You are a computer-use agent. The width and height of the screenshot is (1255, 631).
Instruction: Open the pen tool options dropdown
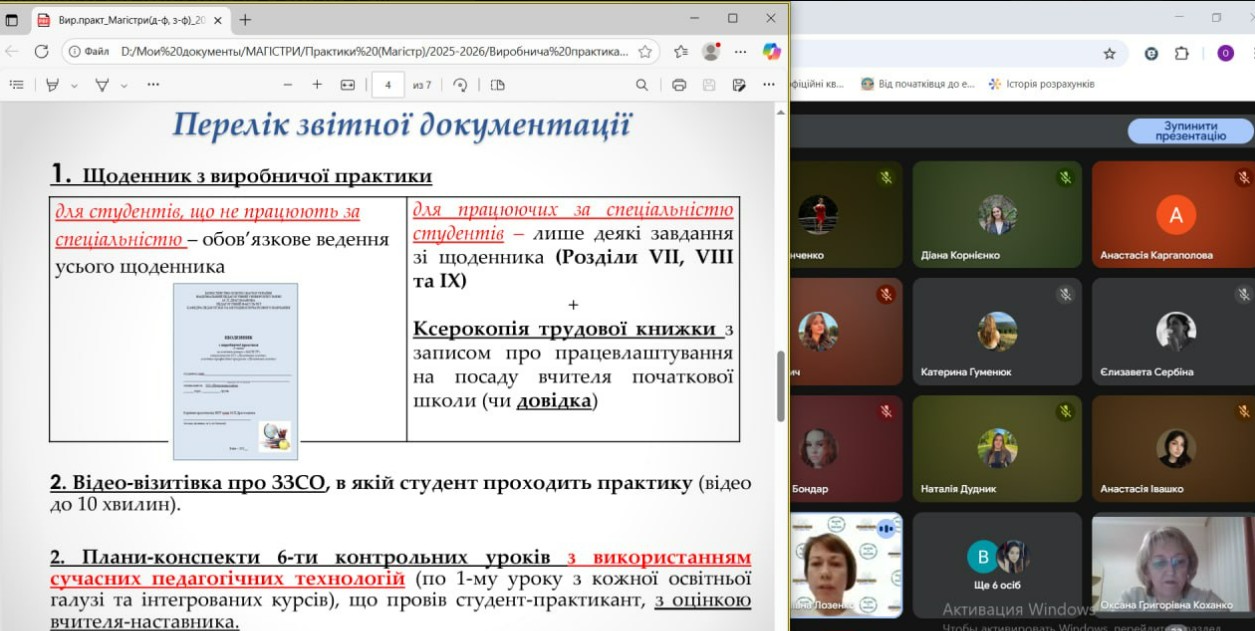pos(74,85)
